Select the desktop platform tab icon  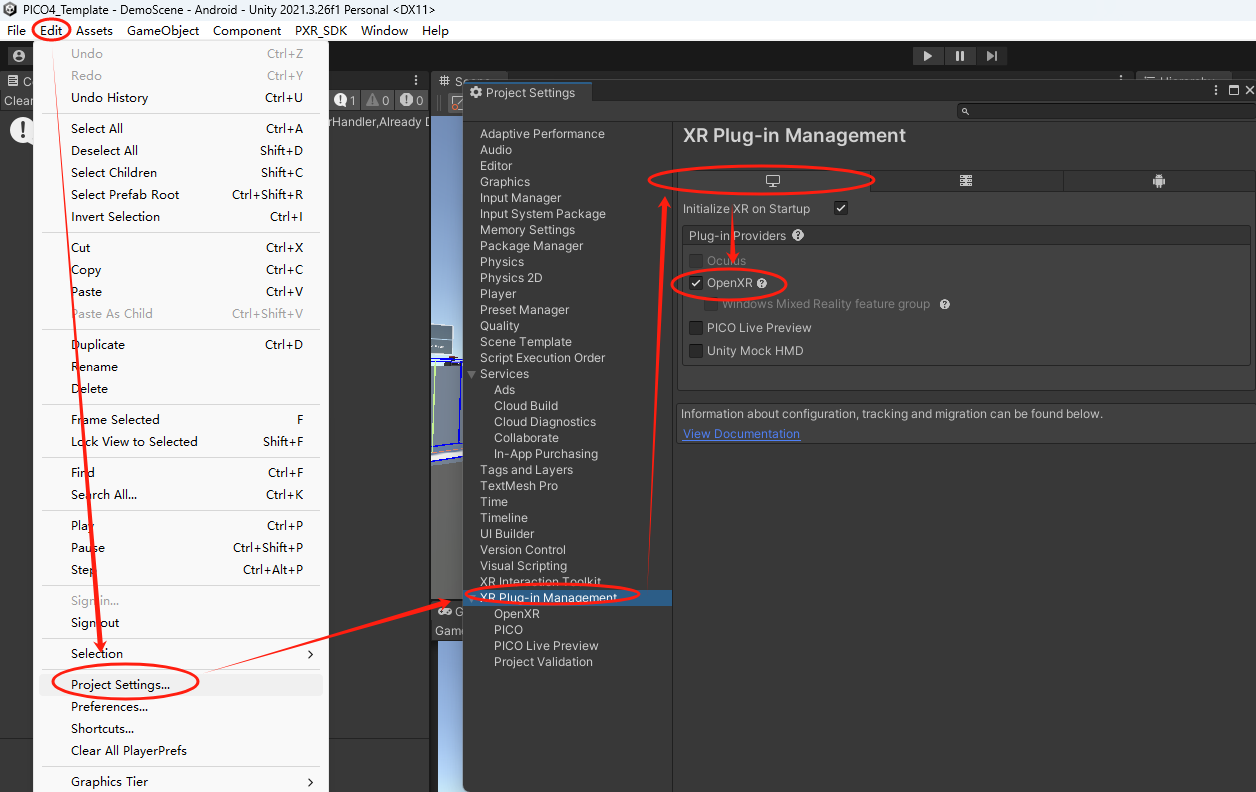773,181
